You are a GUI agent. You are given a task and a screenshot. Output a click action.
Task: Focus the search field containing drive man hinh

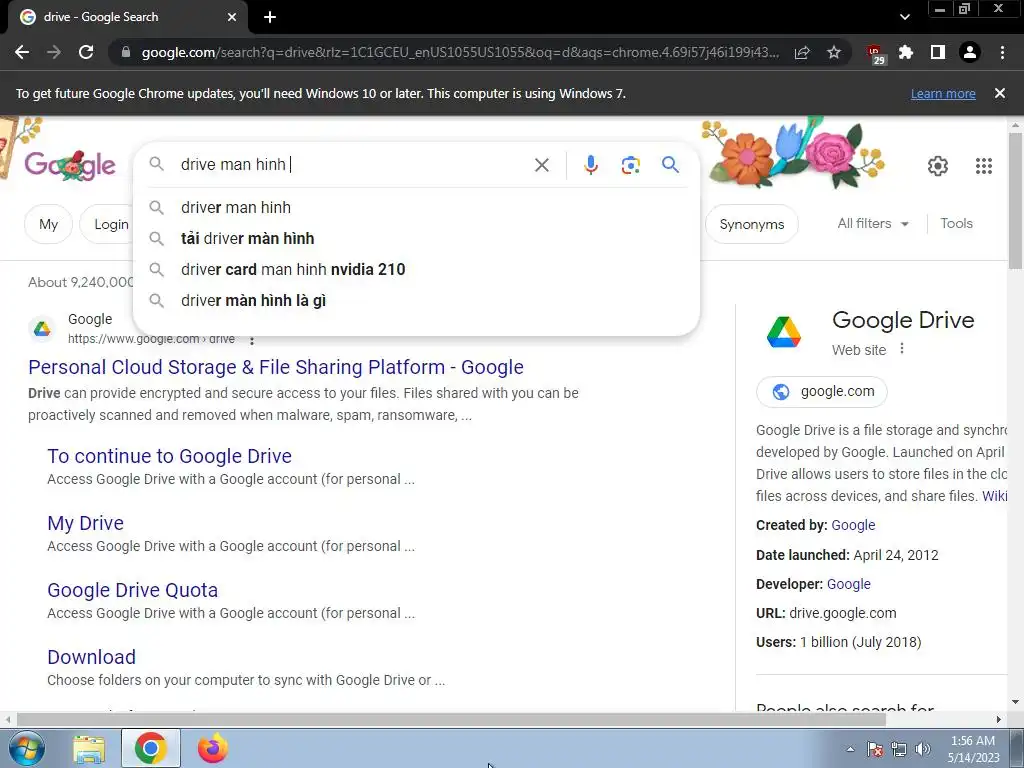pyautogui.click(x=353, y=165)
